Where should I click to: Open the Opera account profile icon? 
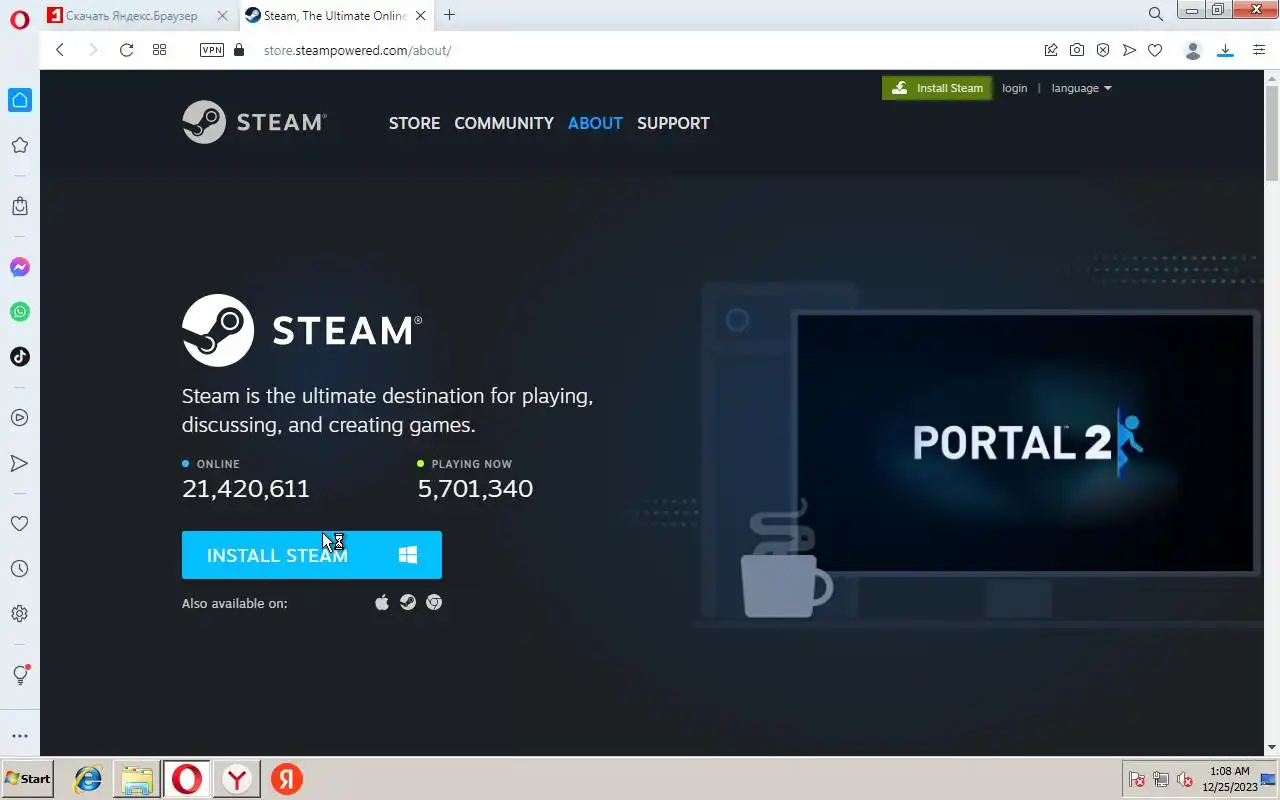(1192, 50)
